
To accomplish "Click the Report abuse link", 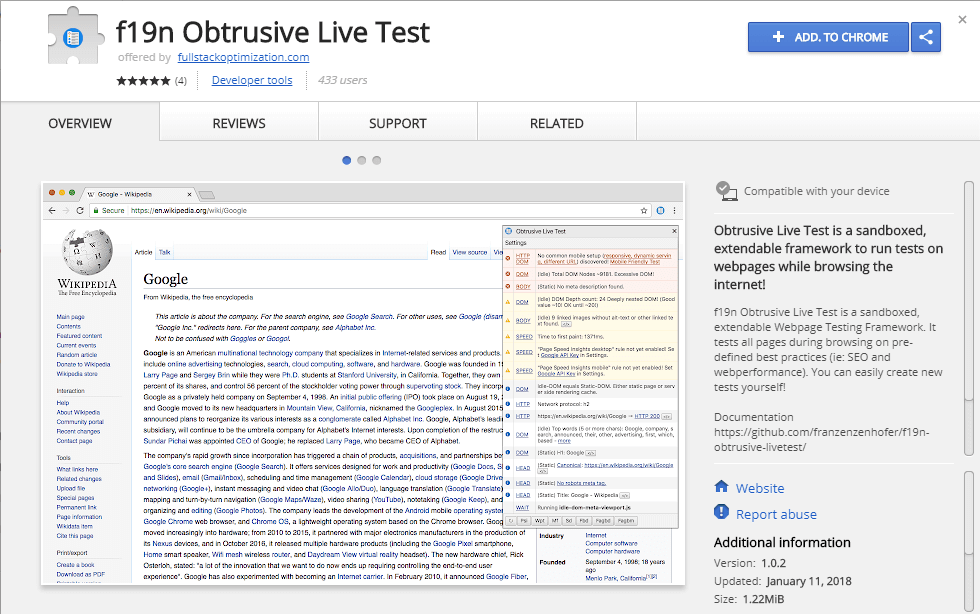I will click(x=777, y=514).
